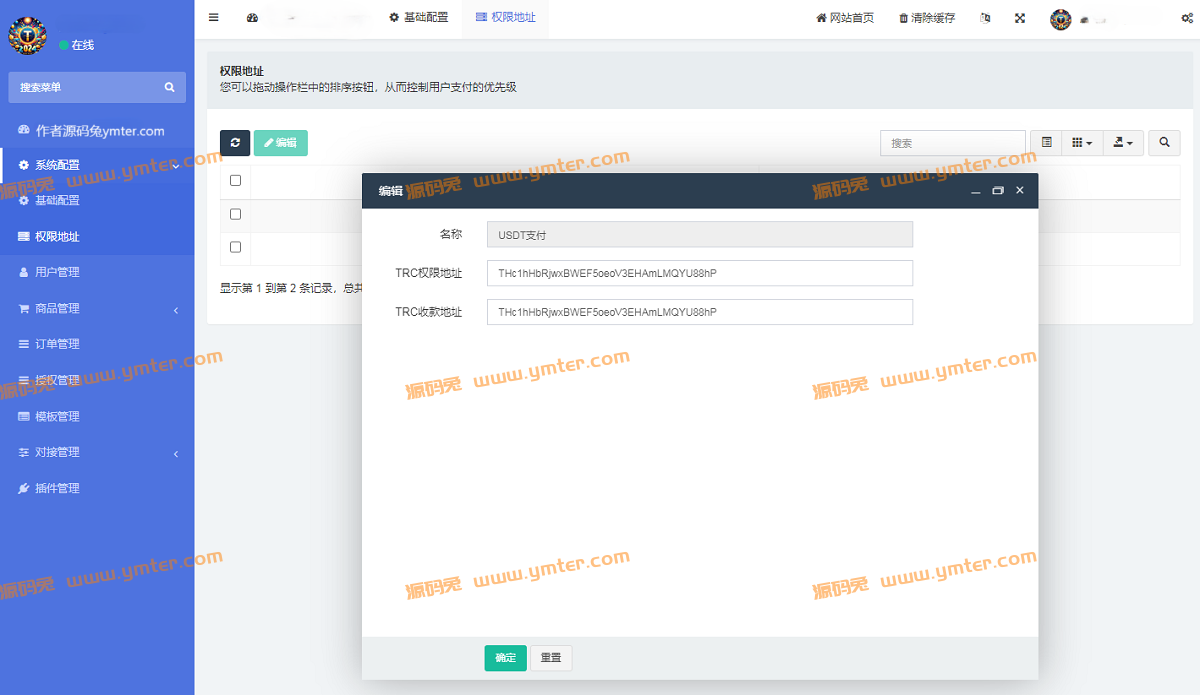
Task: Focus the table 搜索 input
Action: [x=953, y=143]
